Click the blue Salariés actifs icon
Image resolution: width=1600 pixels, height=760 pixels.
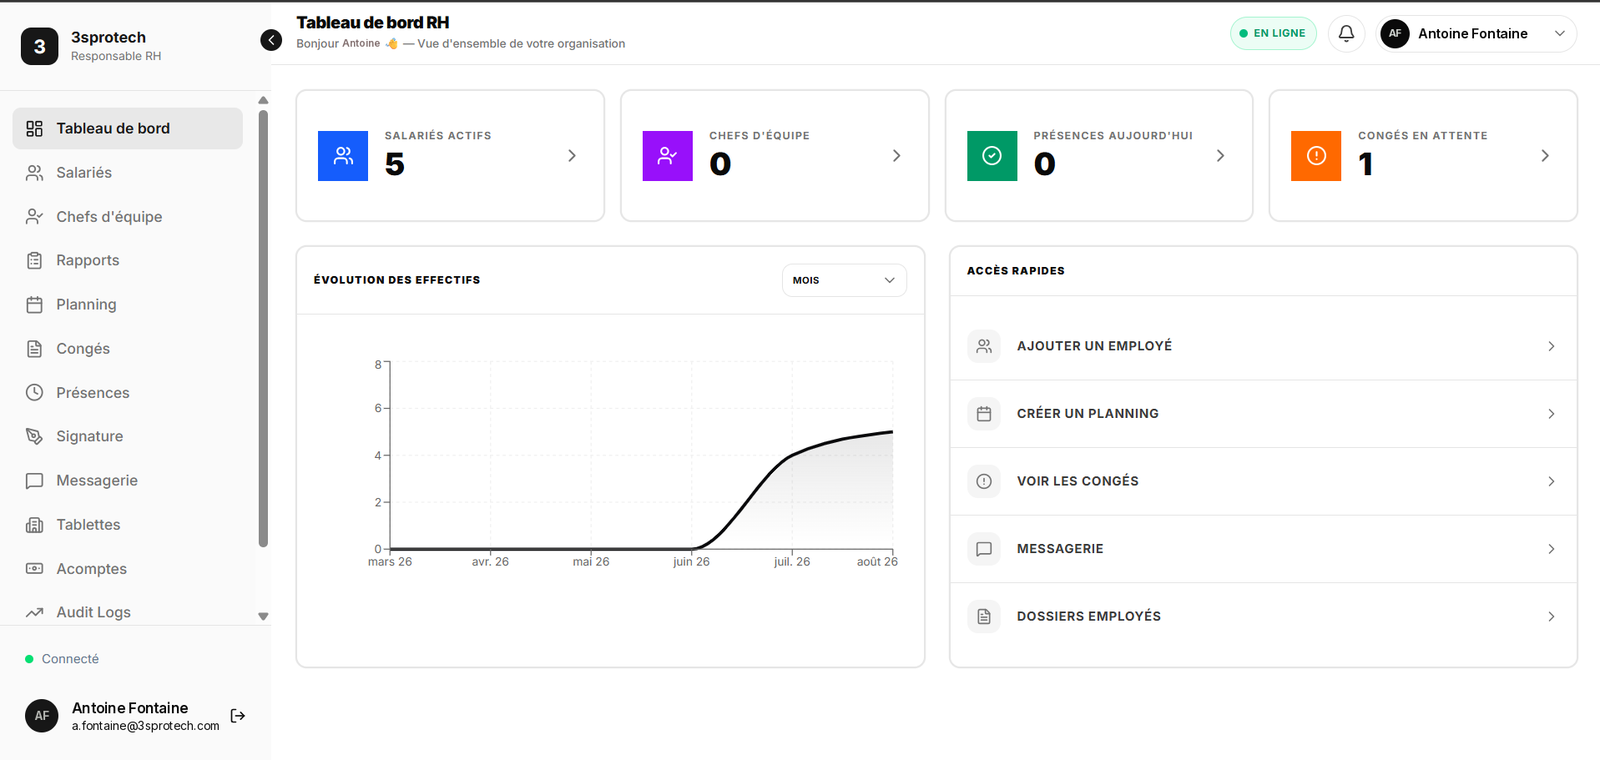(343, 156)
